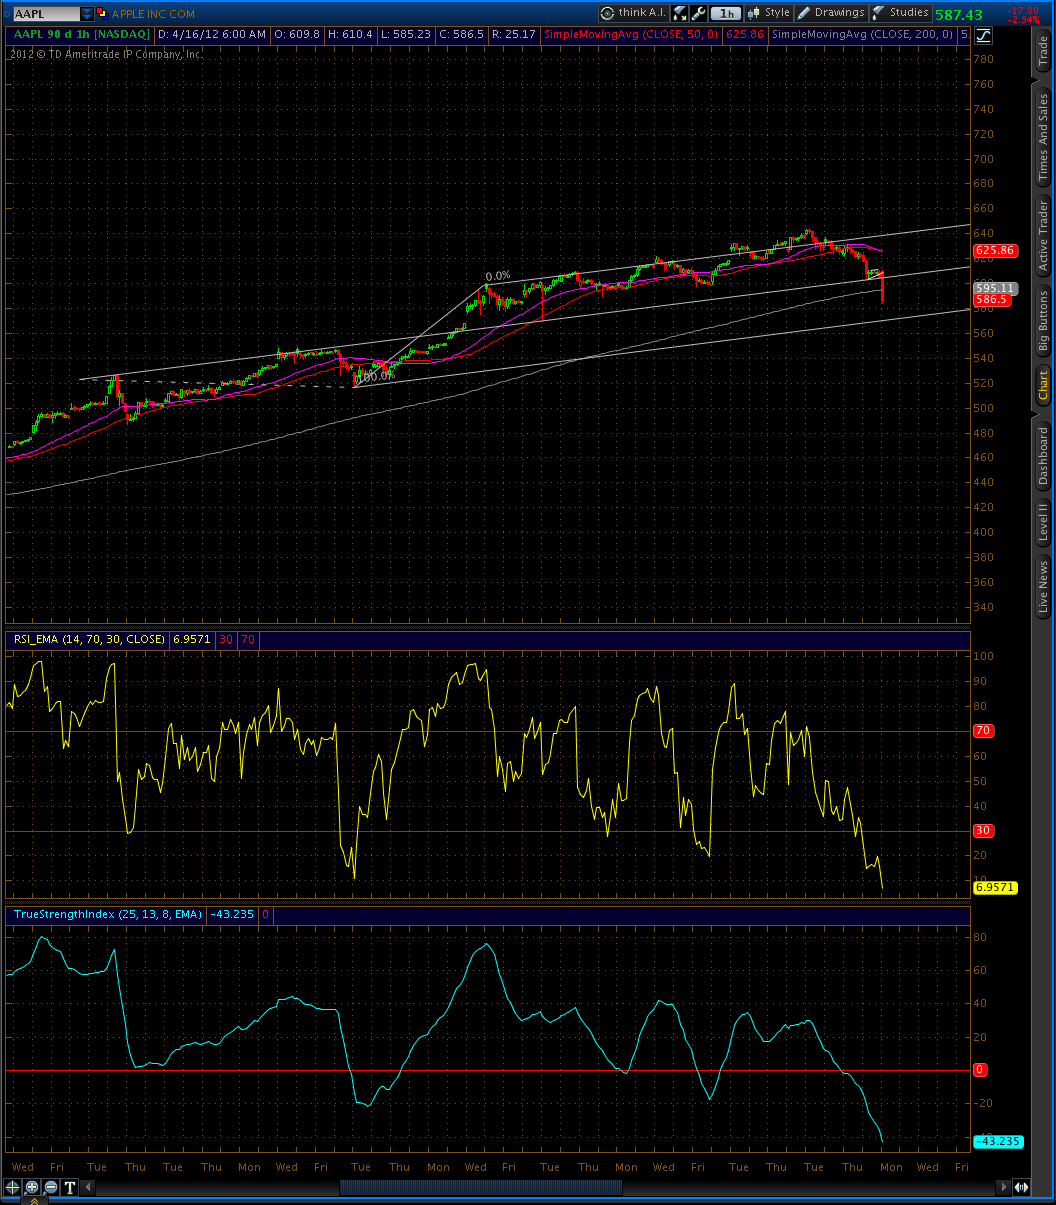The image size is (1056, 1205).
Task: Click the O: 609.8 open value
Action: [x=297, y=34]
